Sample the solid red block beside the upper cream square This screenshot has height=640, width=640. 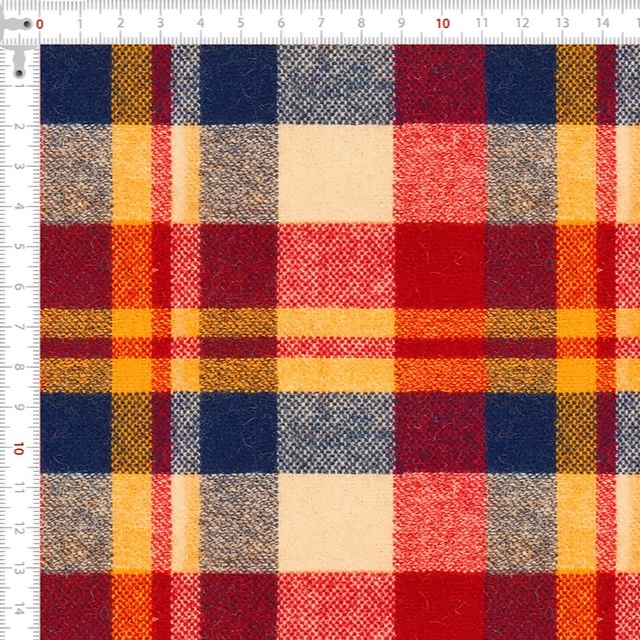pyautogui.click(x=440, y=172)
